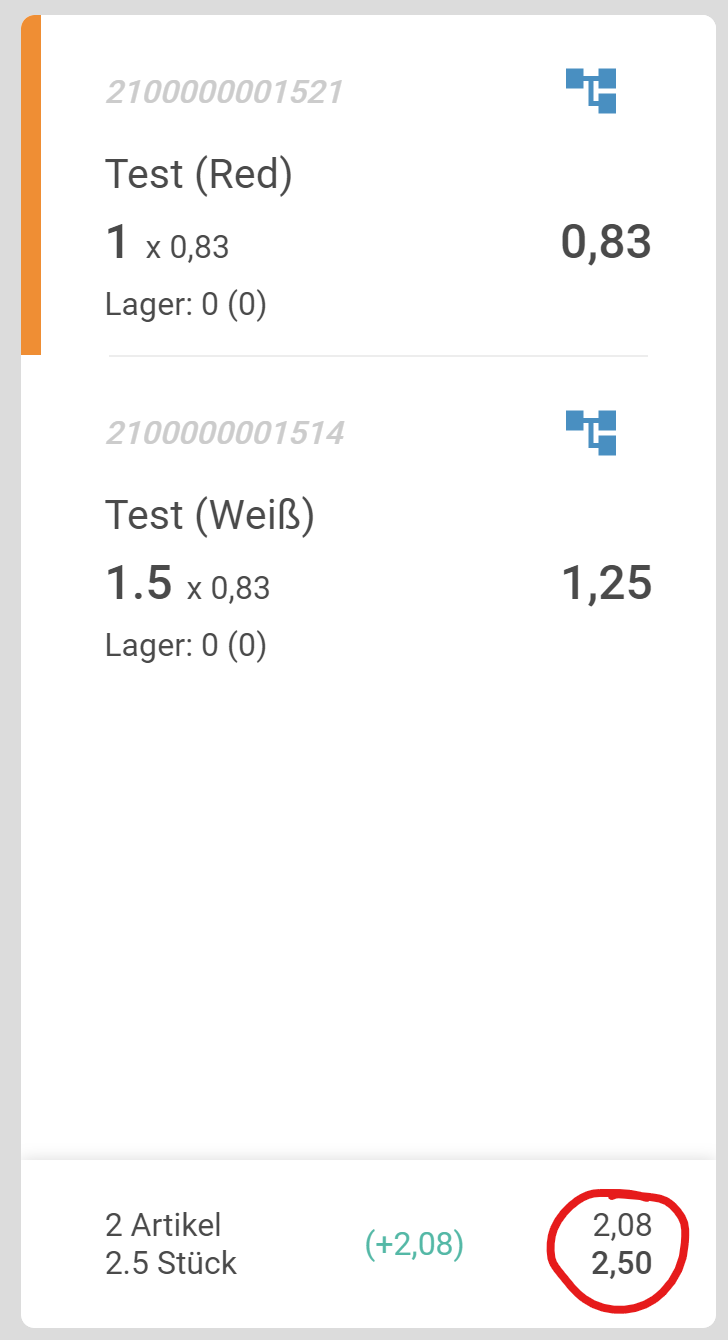Select the Test (Red) item name

click(x=199, y=175)
